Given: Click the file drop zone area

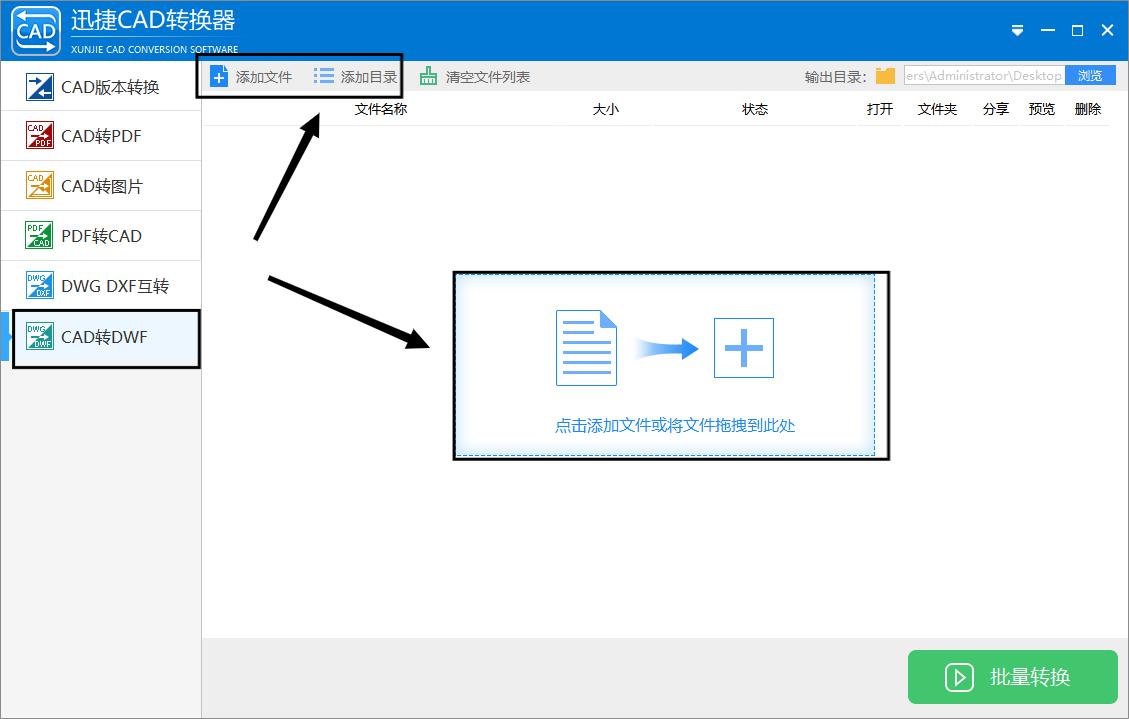Looking at the screenshot, I should tap(671, 365).
